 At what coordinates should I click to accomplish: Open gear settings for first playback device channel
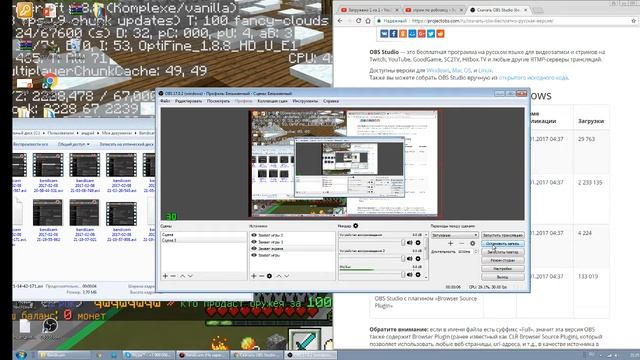418,243
